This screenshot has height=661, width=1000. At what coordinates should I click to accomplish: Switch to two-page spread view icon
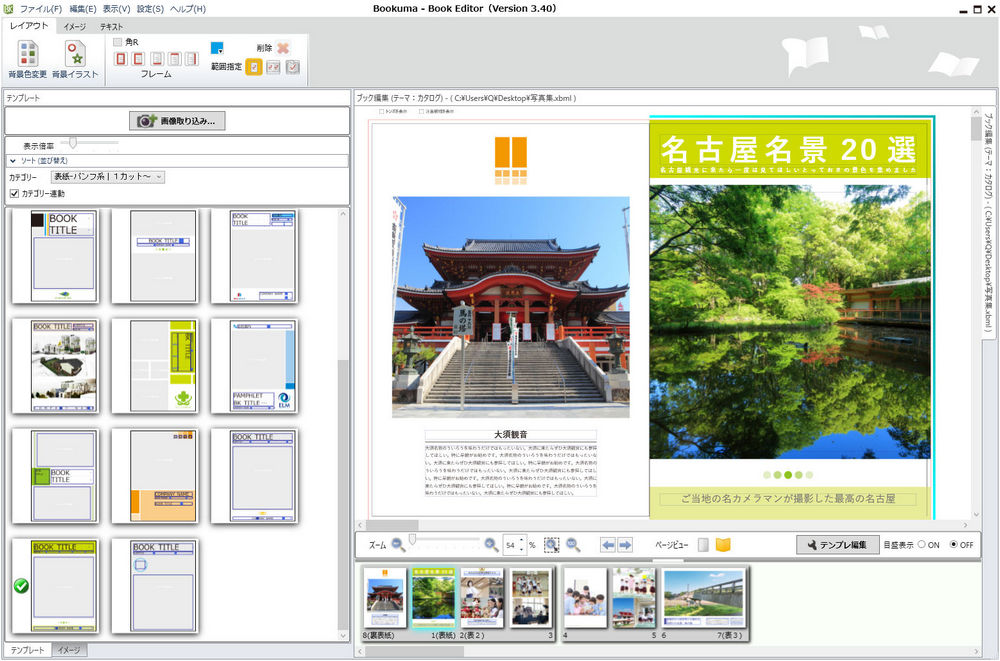pos(723,545)
